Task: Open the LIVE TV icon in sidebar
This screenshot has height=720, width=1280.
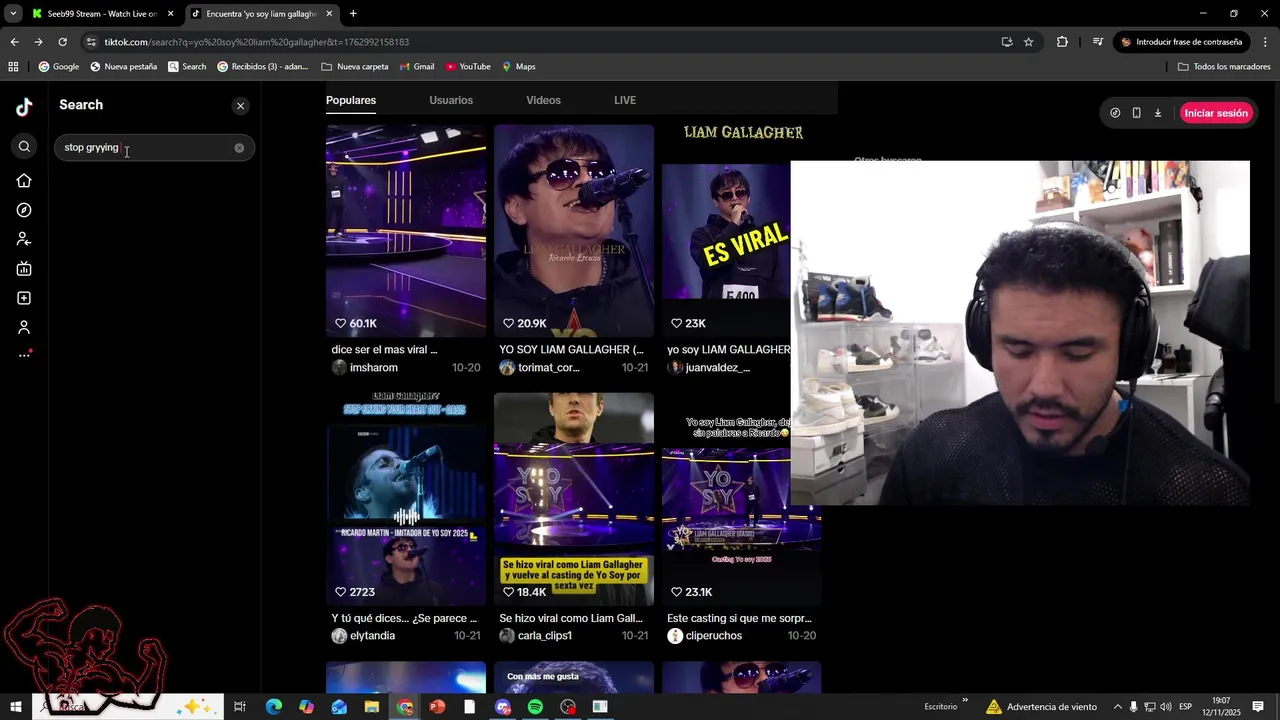Action: tap(24, 268)
